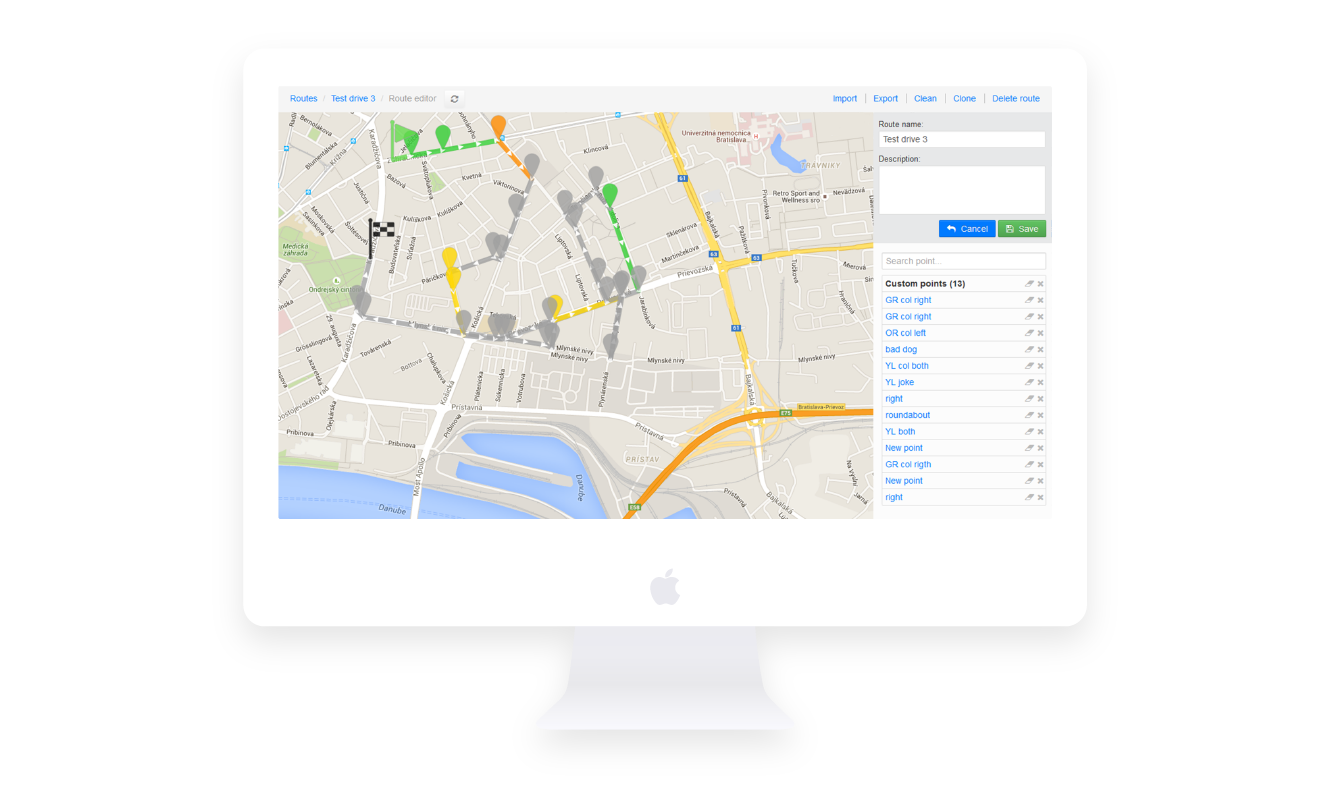Choose Export in the top toolbar
The width and height of the screenshot is (1331, 800).
(885, 99)
